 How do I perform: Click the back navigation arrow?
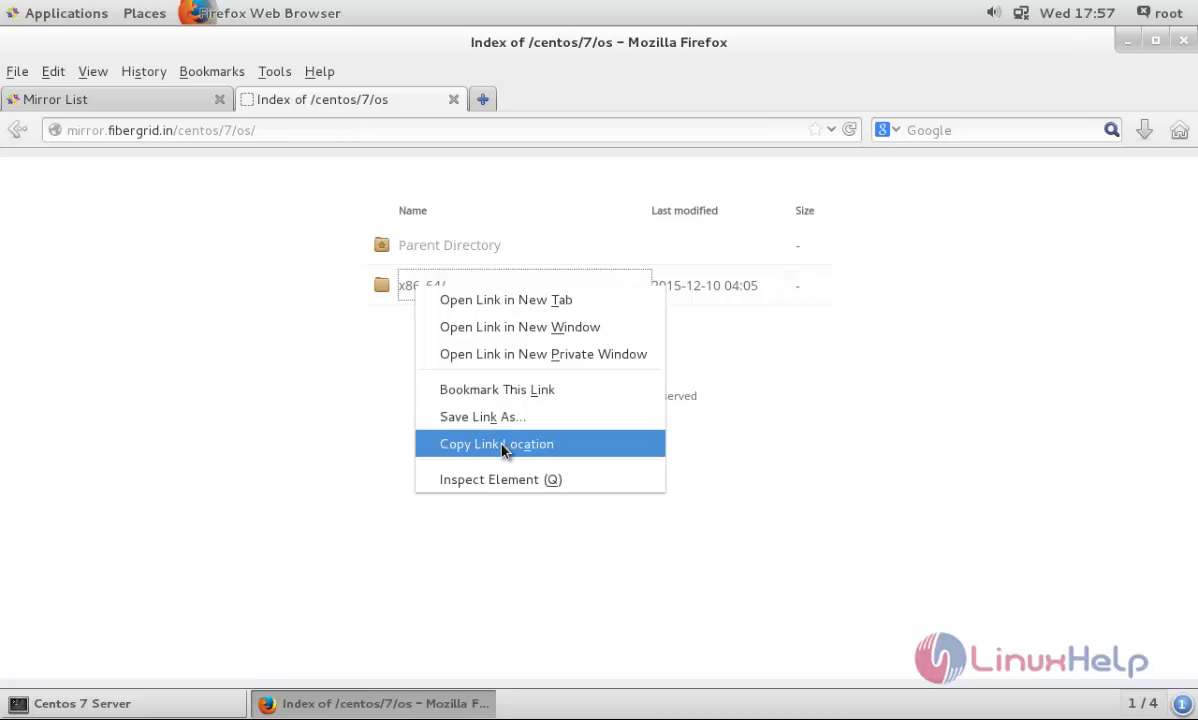pos(17,130)
